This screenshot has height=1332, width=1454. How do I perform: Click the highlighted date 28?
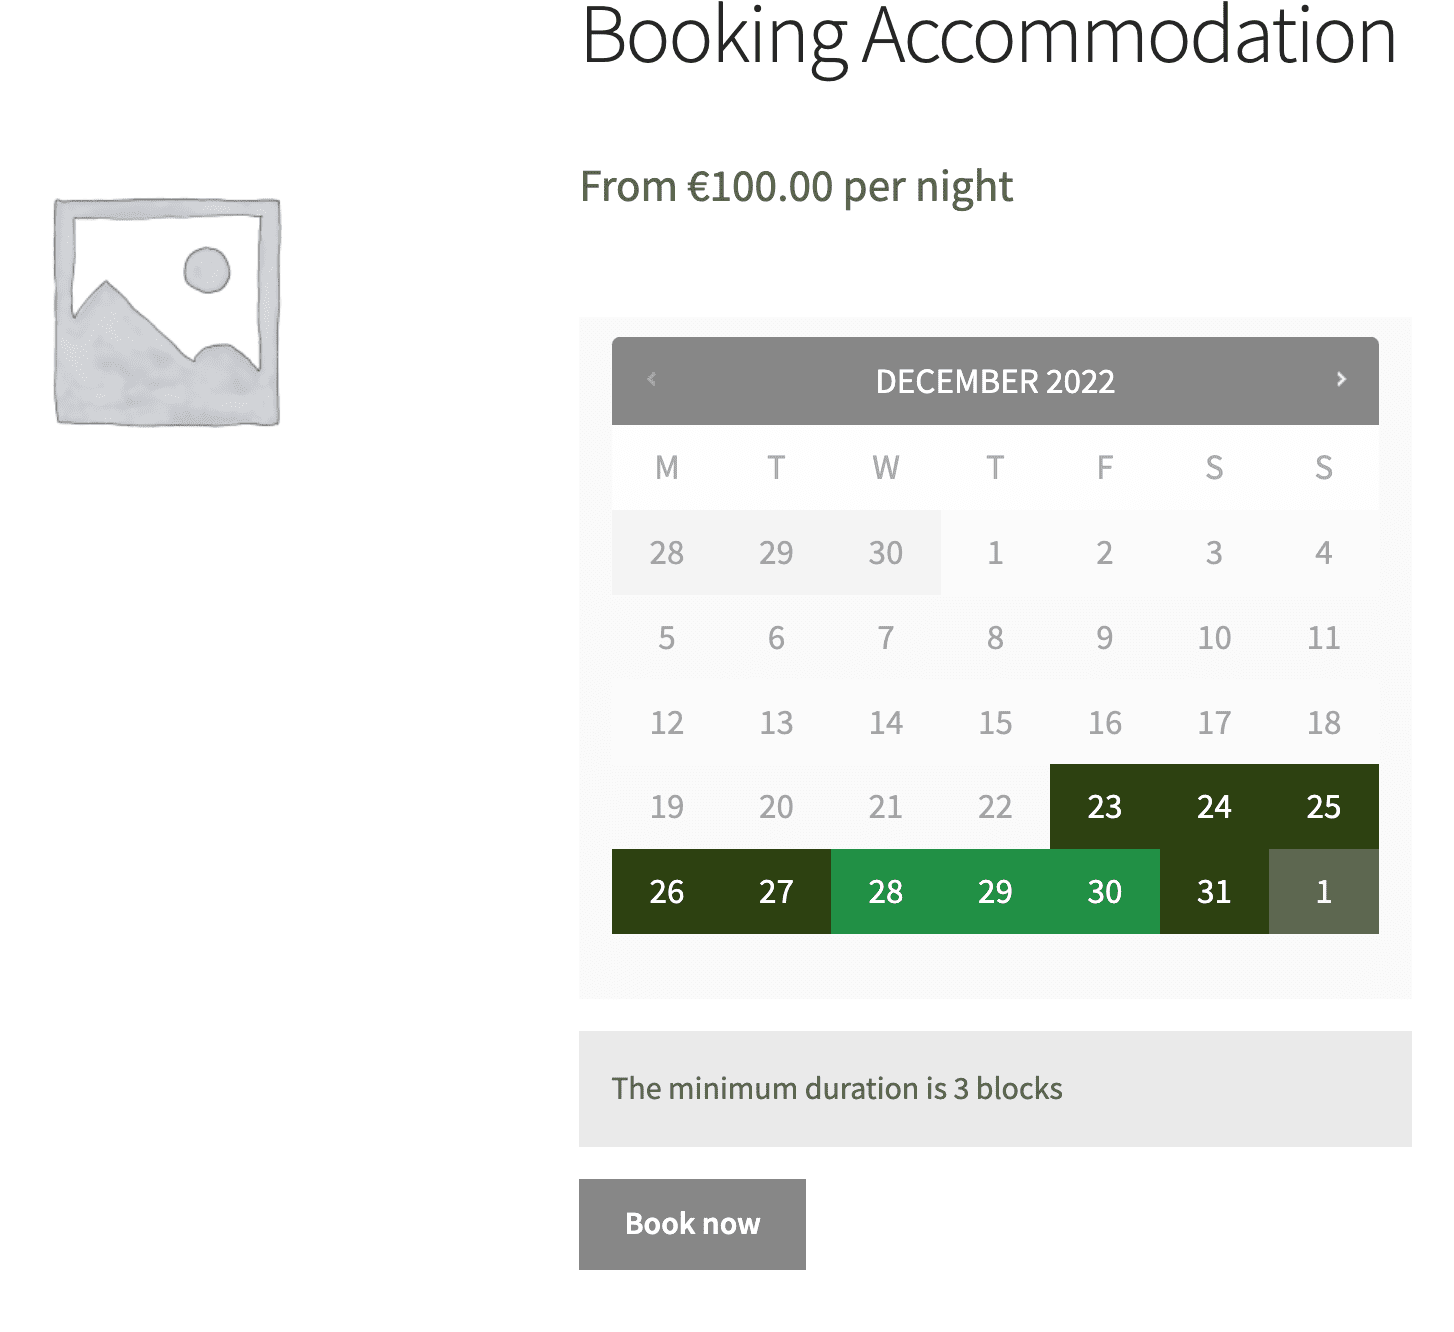pos(885,891)
